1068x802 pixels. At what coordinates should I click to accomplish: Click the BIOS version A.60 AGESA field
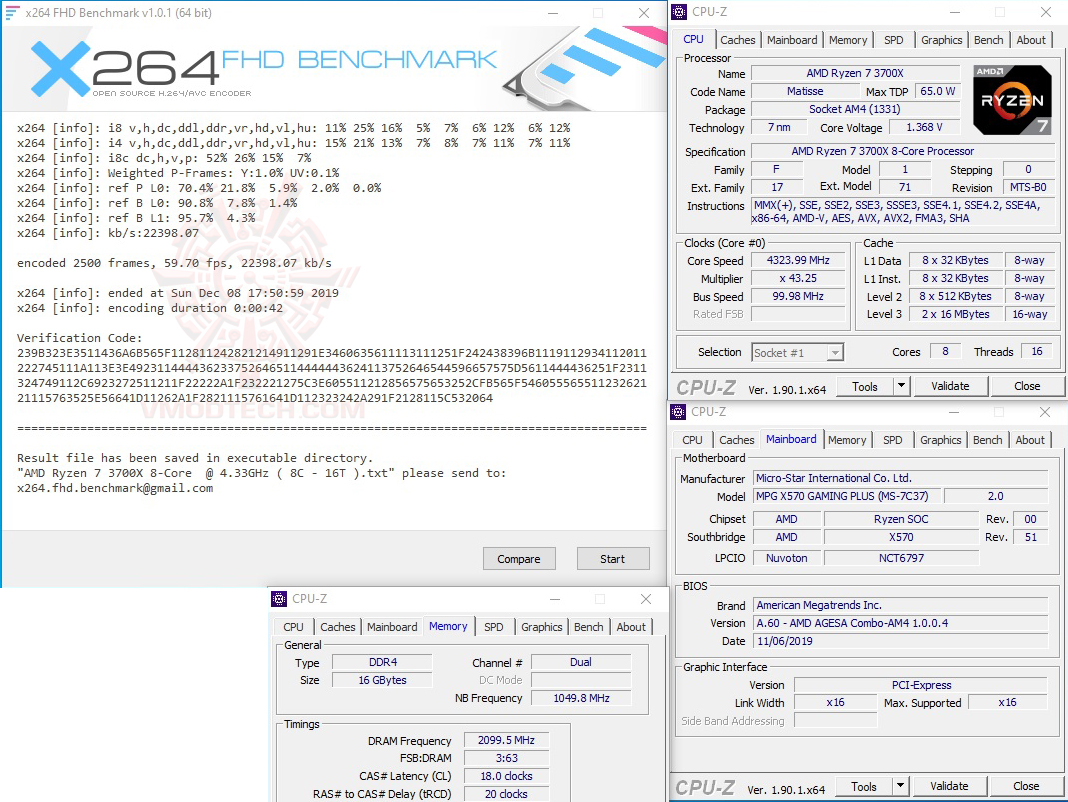click(900, 623)
